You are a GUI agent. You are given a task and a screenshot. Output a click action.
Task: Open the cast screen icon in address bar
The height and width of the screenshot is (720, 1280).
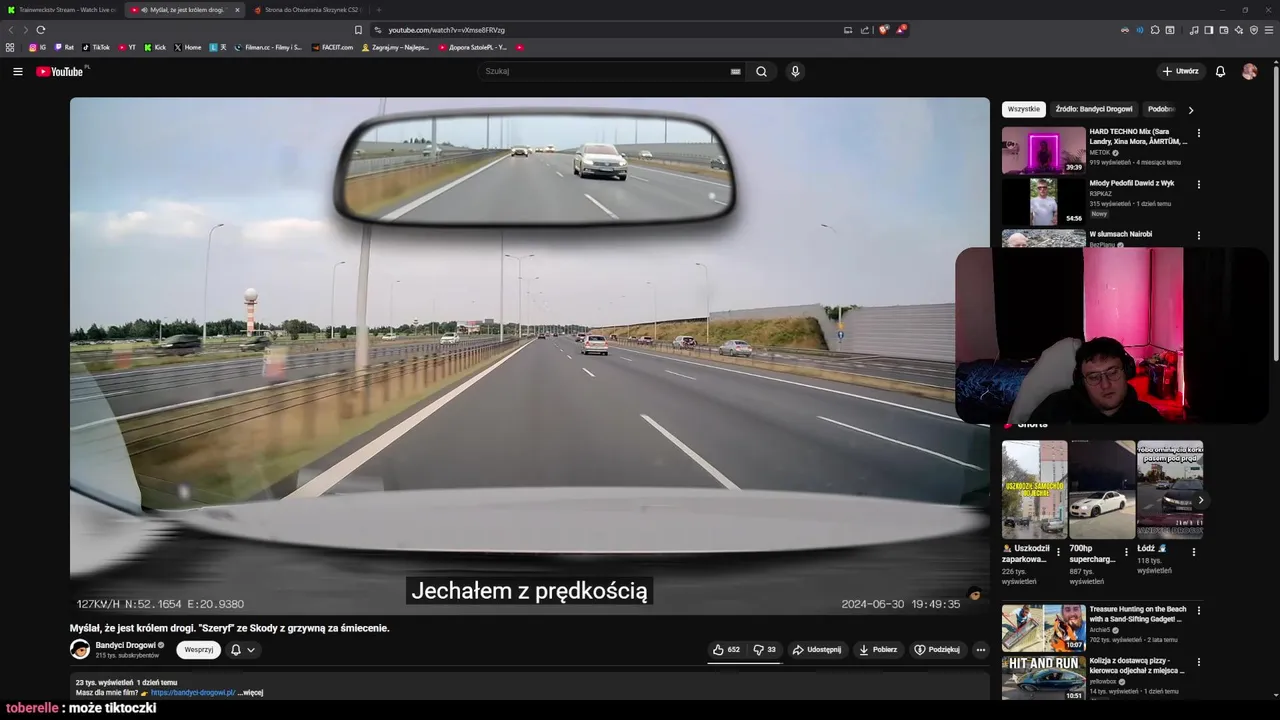tap(848, 30)
